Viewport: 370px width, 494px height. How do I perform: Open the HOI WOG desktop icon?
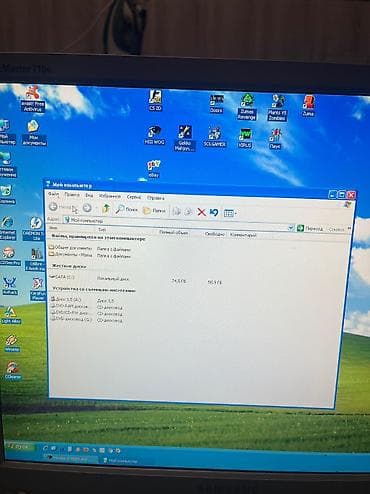[154, 135]
